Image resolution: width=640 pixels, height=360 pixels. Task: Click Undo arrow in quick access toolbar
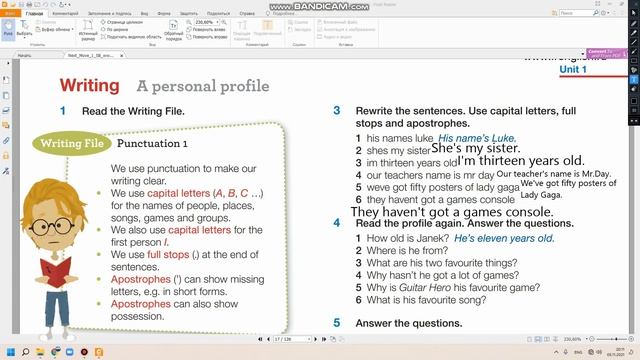(45, 4)
